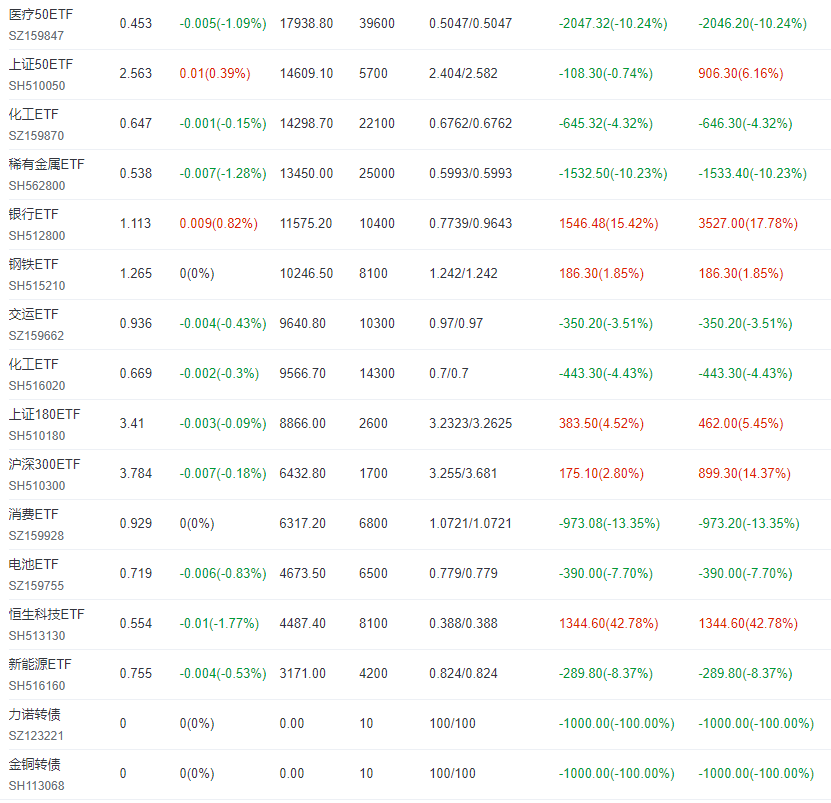Click profit value 906.30(6.16%)

(x=740, y=73)
